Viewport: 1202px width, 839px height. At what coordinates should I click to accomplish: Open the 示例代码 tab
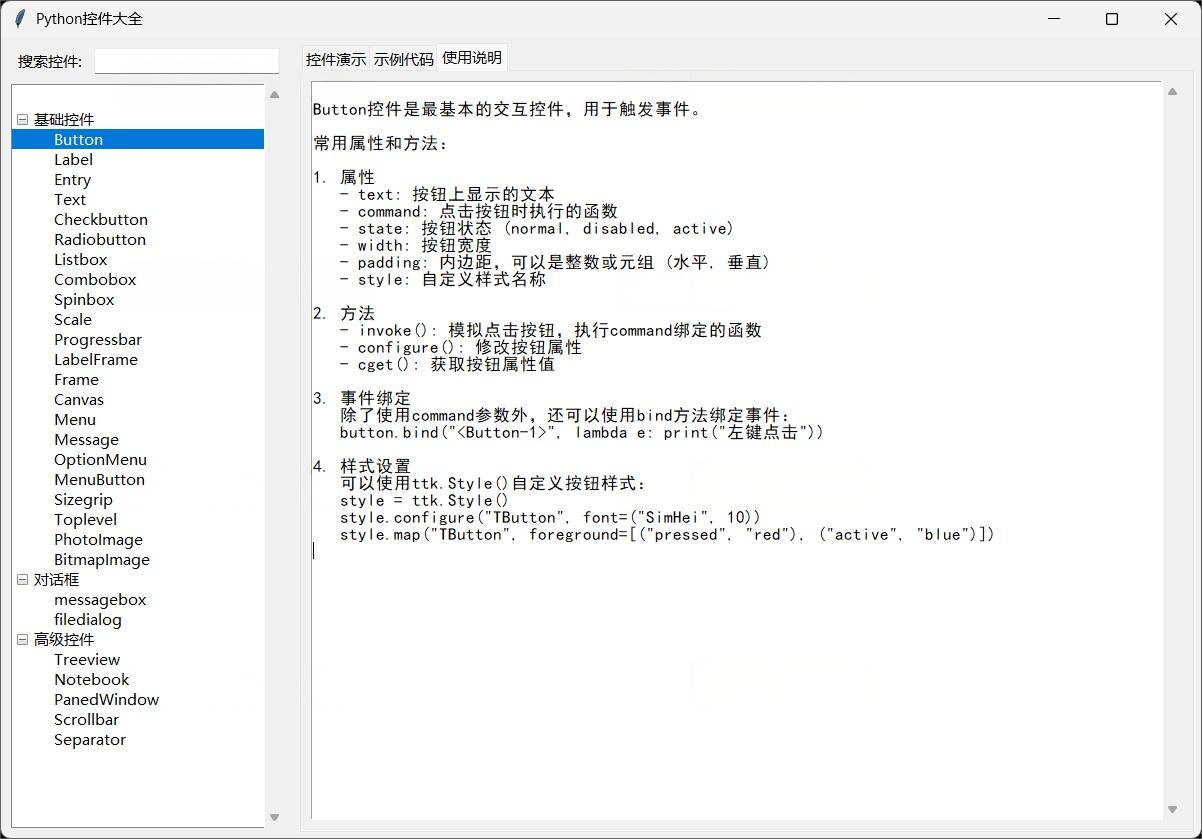point(402,57)
